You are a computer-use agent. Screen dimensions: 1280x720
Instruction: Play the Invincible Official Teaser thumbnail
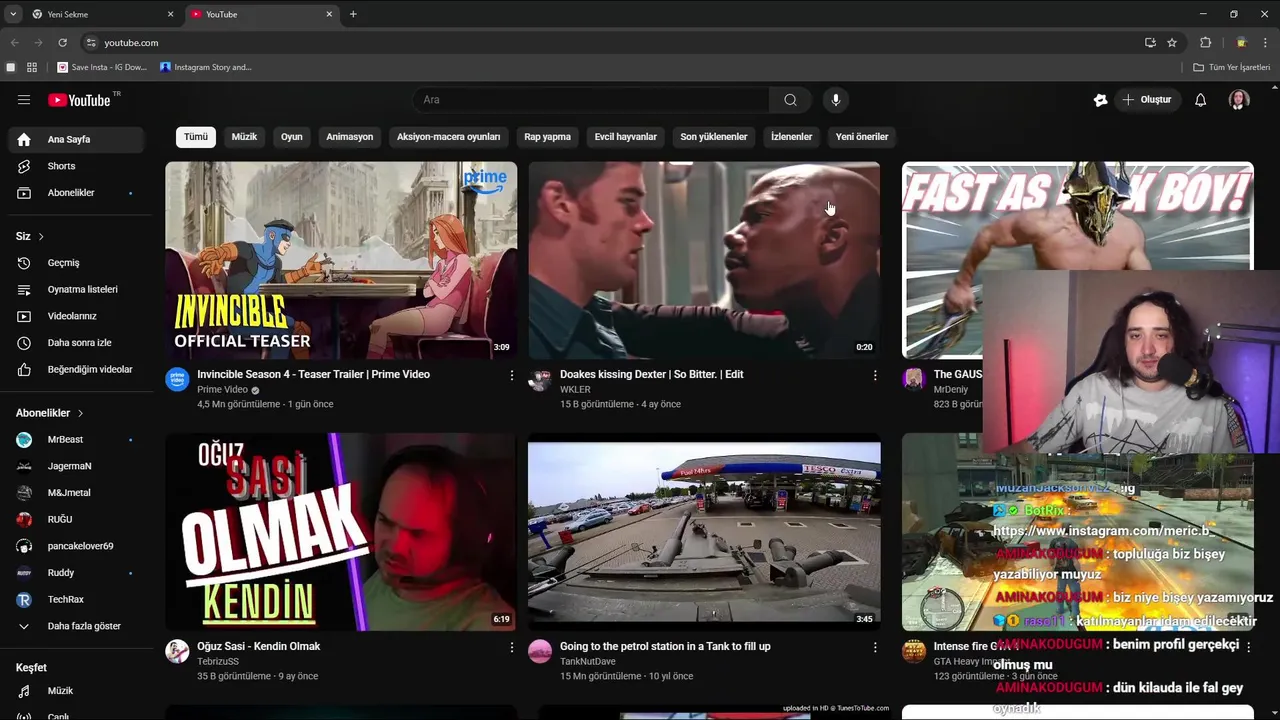341,260
